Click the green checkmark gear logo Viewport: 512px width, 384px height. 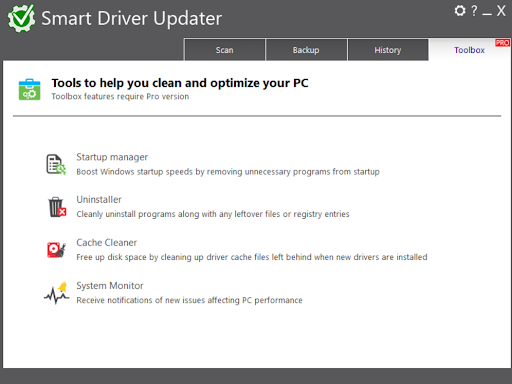(x=21, y=18)
